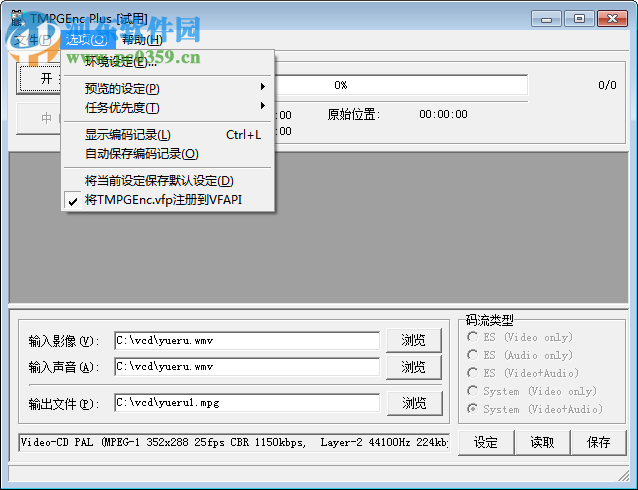
Task: Click the 原始位置 00:00:00 time value
Action: [x=443, y=114]
